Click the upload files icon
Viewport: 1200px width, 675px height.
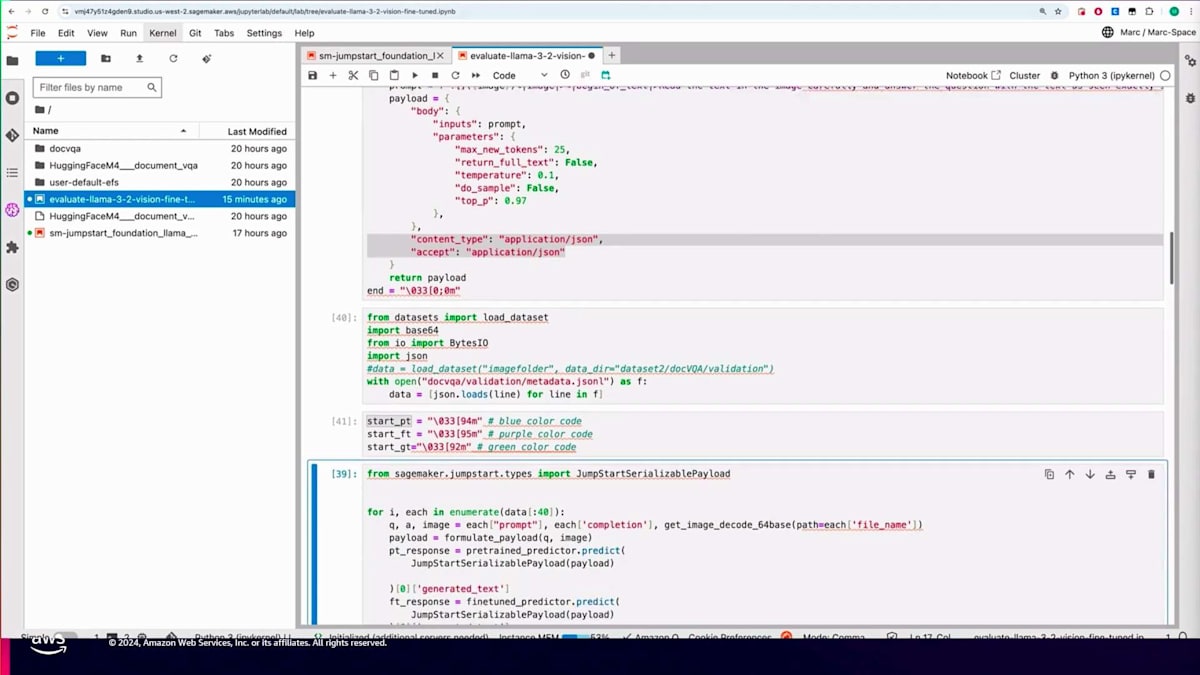139,59
